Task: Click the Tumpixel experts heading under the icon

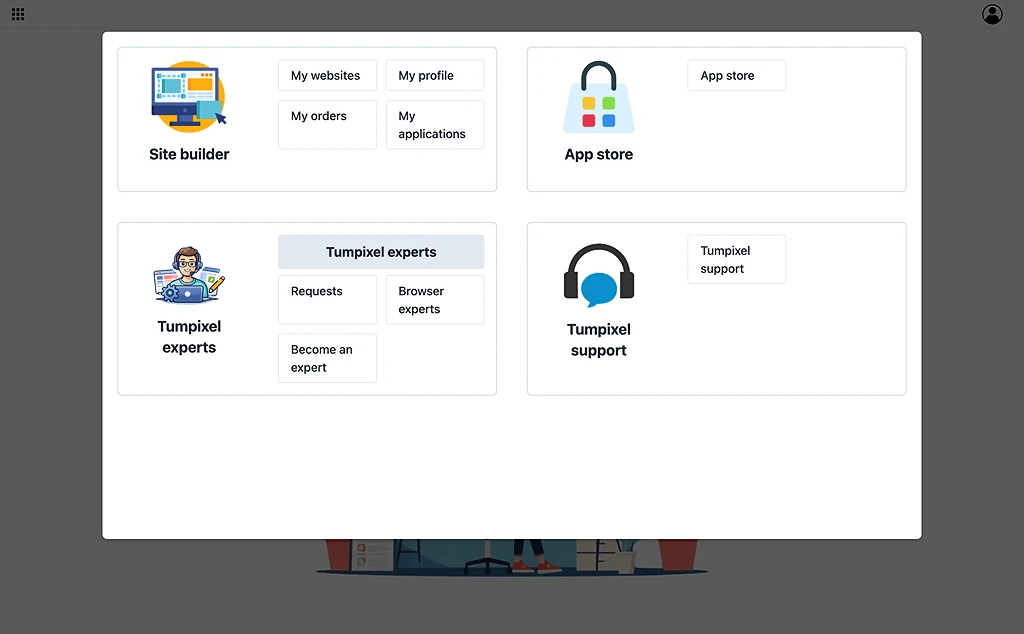Action: tap(189, 337)
